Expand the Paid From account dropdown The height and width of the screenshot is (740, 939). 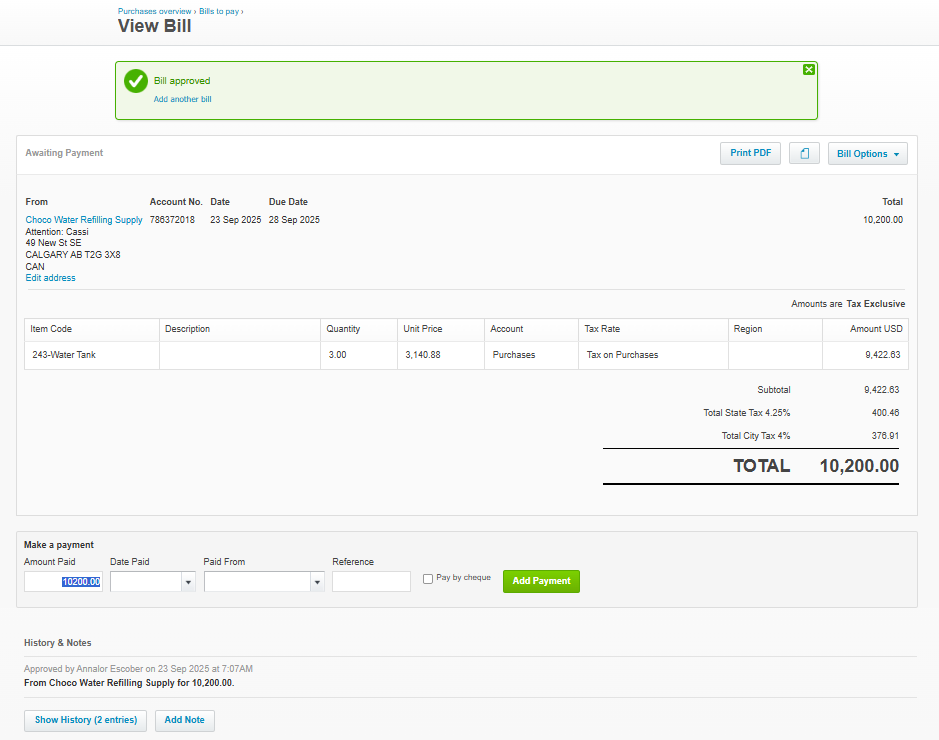tap(317, 582)
